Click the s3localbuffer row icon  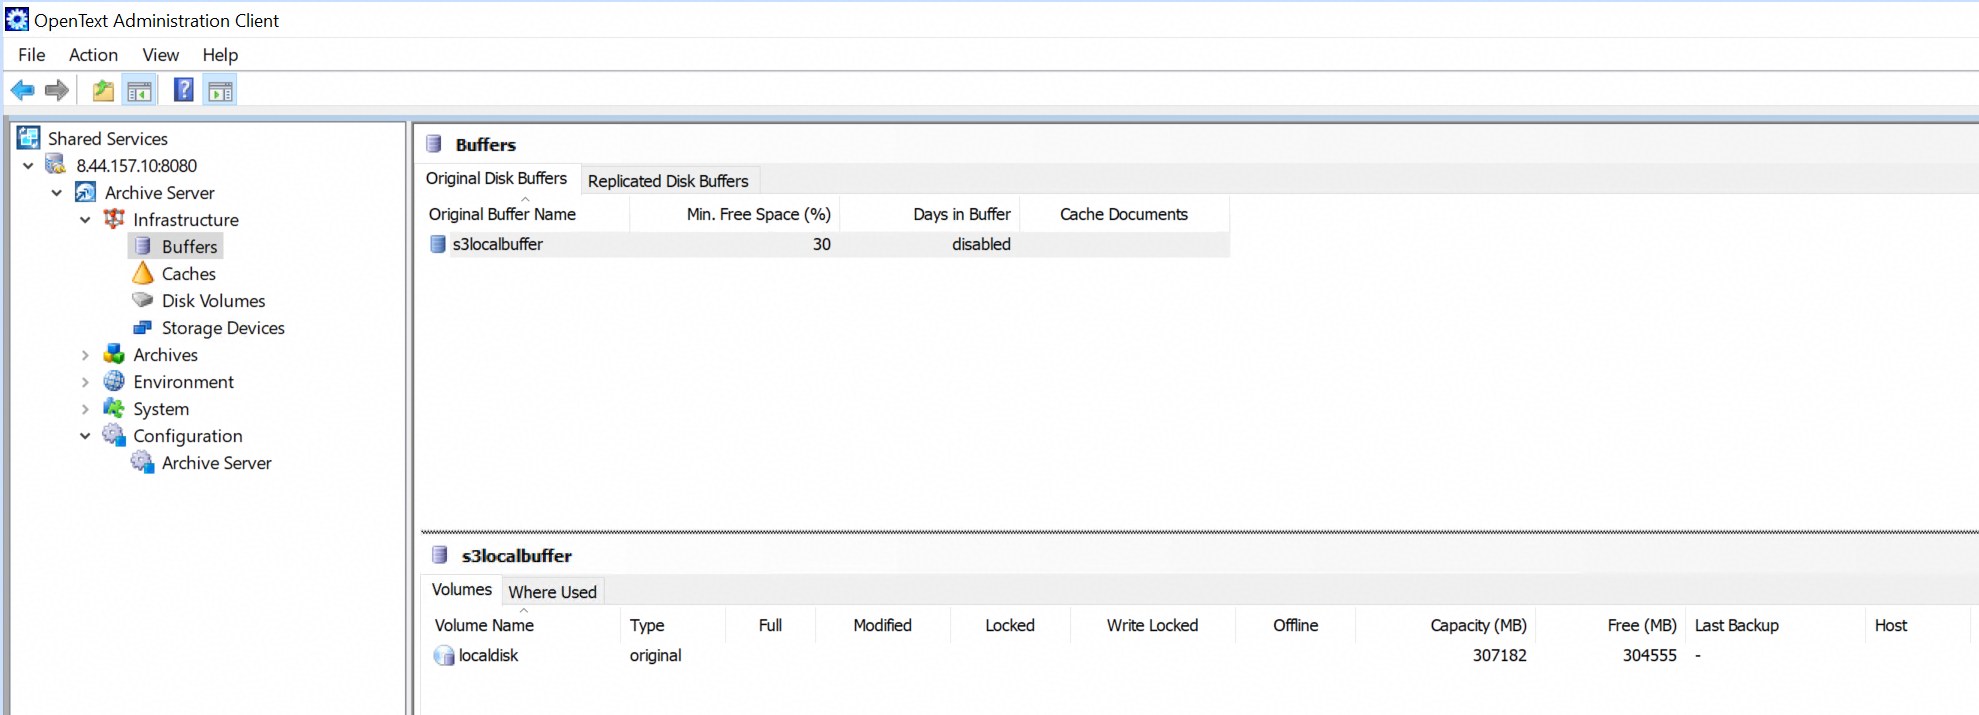[438, 244]
